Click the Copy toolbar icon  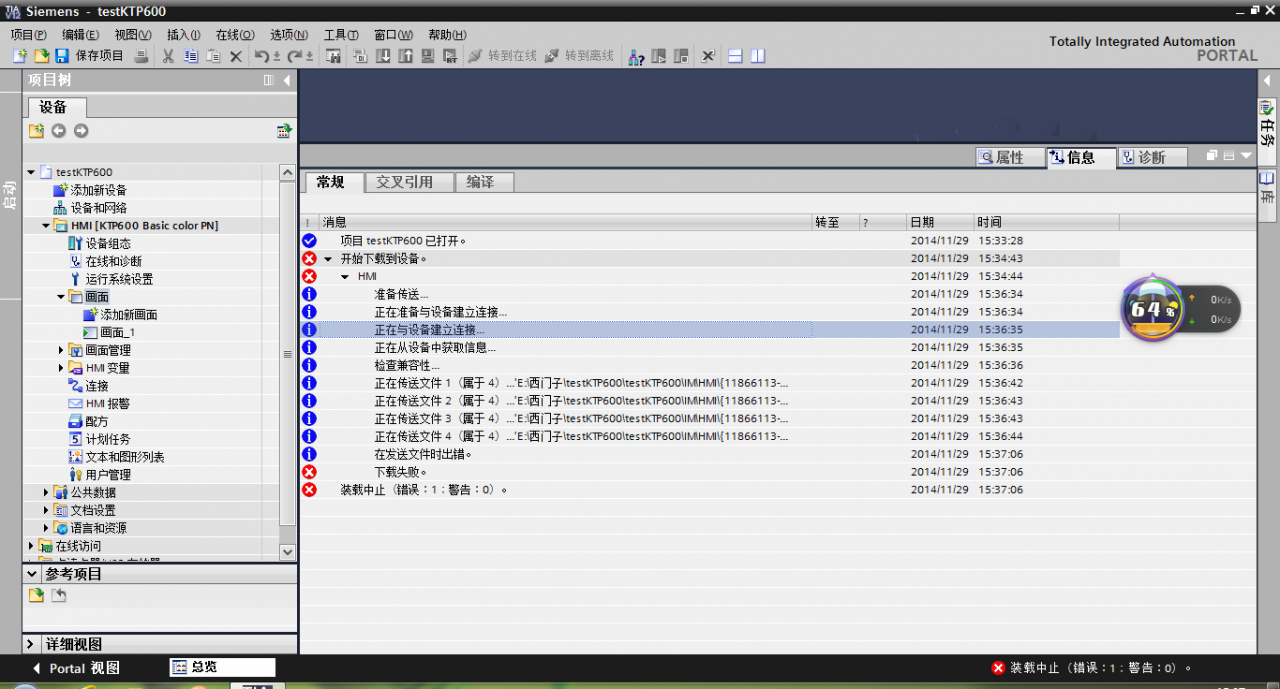pos(190,56)
